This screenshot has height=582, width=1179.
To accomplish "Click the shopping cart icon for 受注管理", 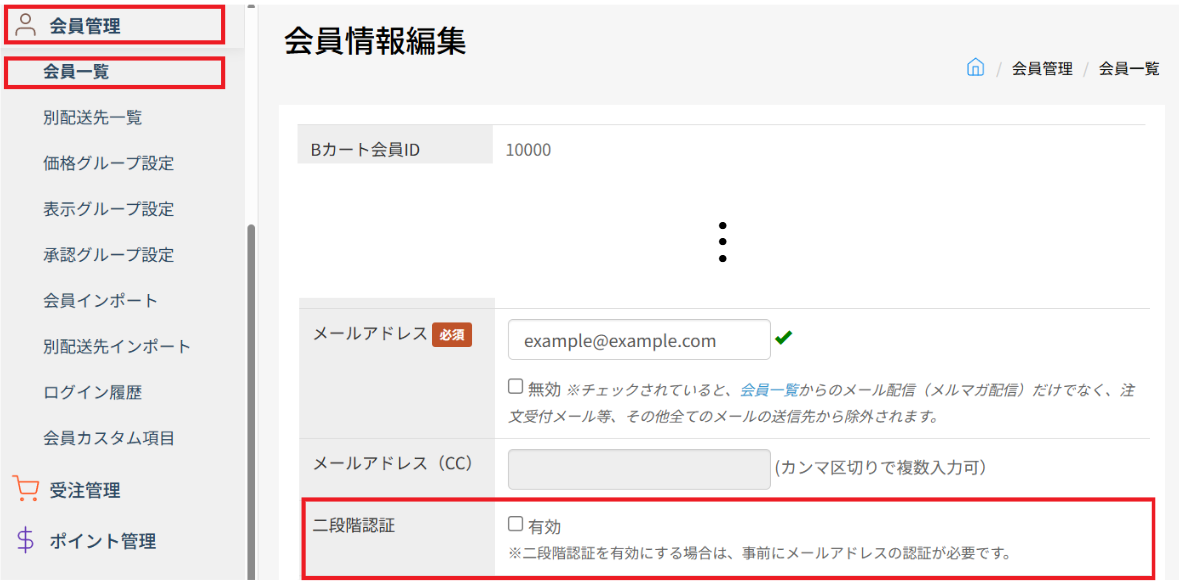I will (25, 490).
